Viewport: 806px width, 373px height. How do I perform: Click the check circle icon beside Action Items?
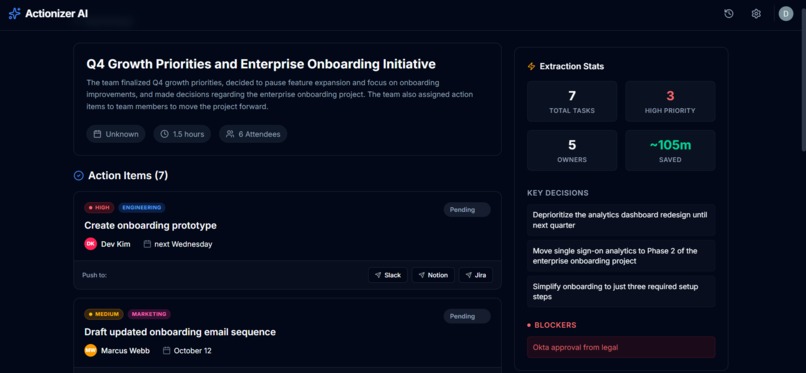pos(79,176)
